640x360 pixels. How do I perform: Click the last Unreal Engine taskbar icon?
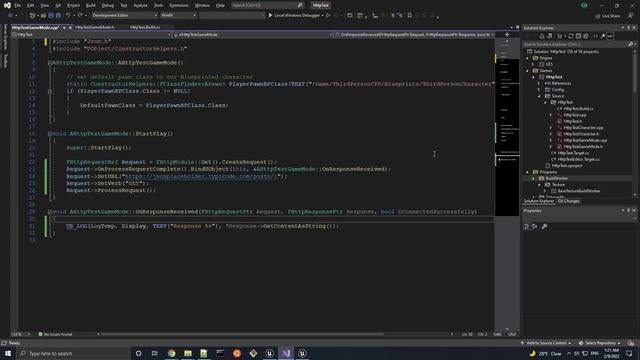(302, 353)
